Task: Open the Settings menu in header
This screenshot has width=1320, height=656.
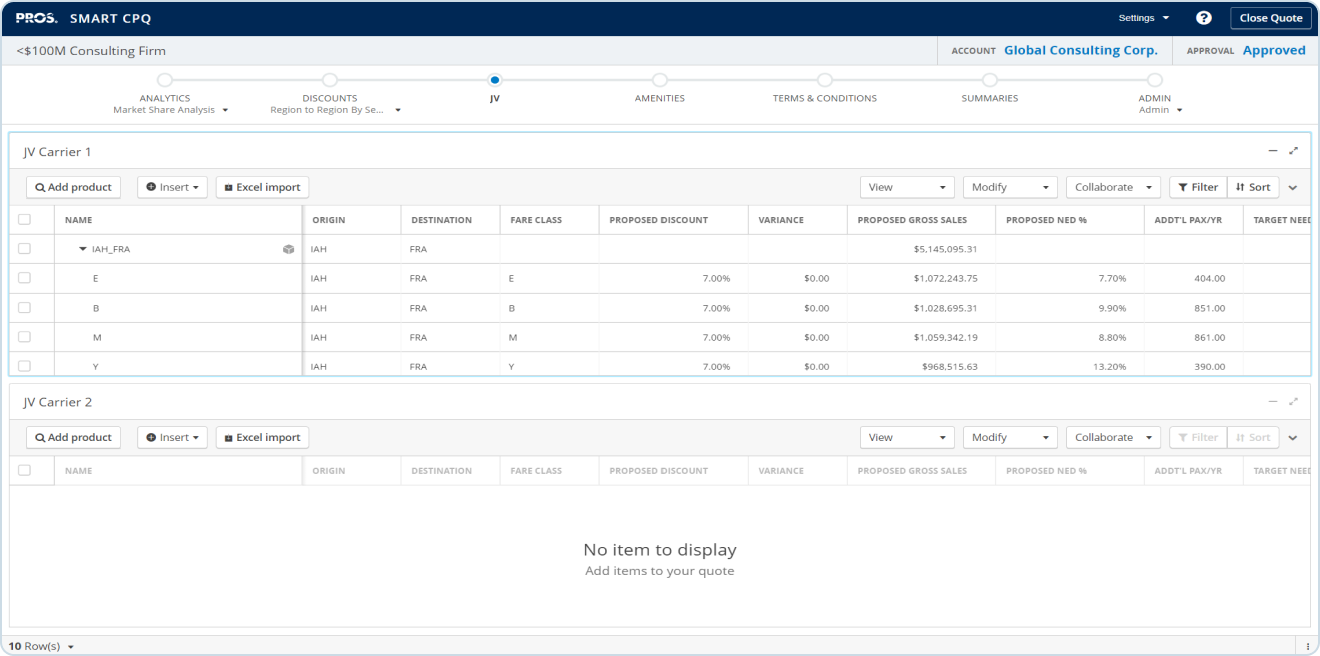Action: coord(1143,18)
